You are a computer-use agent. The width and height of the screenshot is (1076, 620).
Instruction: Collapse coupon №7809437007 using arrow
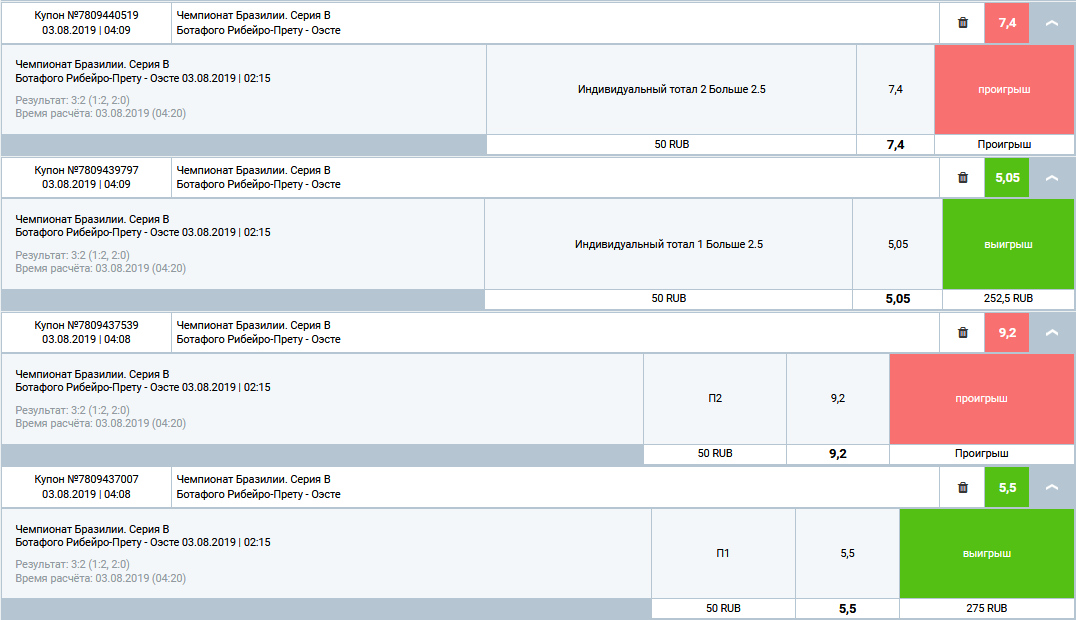1051,488
